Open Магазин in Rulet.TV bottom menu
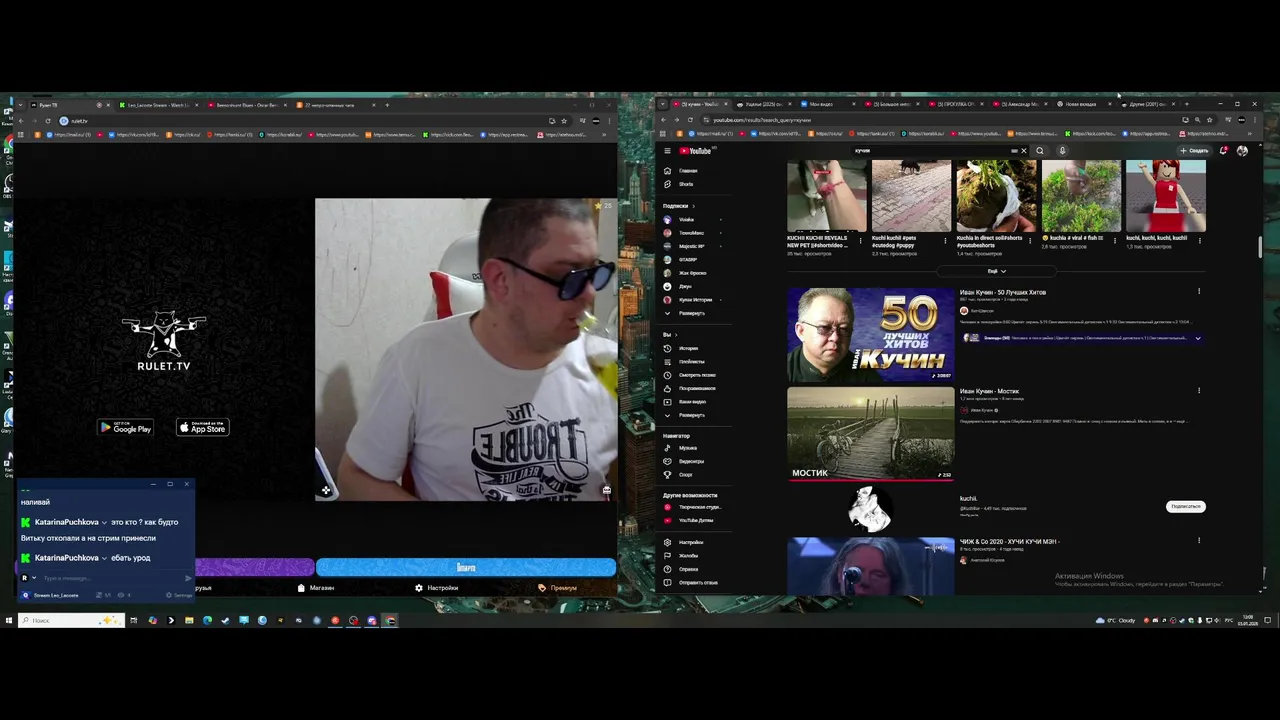 316,588
